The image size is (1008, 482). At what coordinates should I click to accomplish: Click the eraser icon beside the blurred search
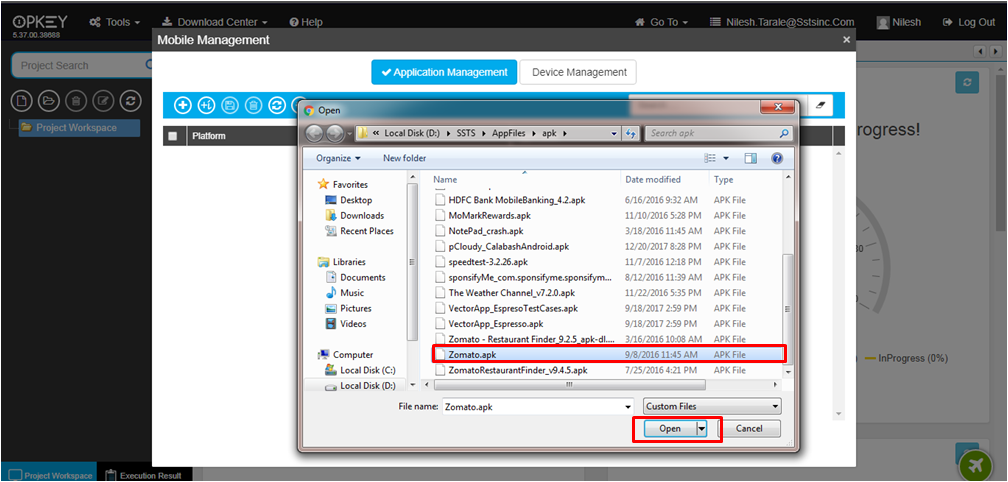(x=820, y=105)
